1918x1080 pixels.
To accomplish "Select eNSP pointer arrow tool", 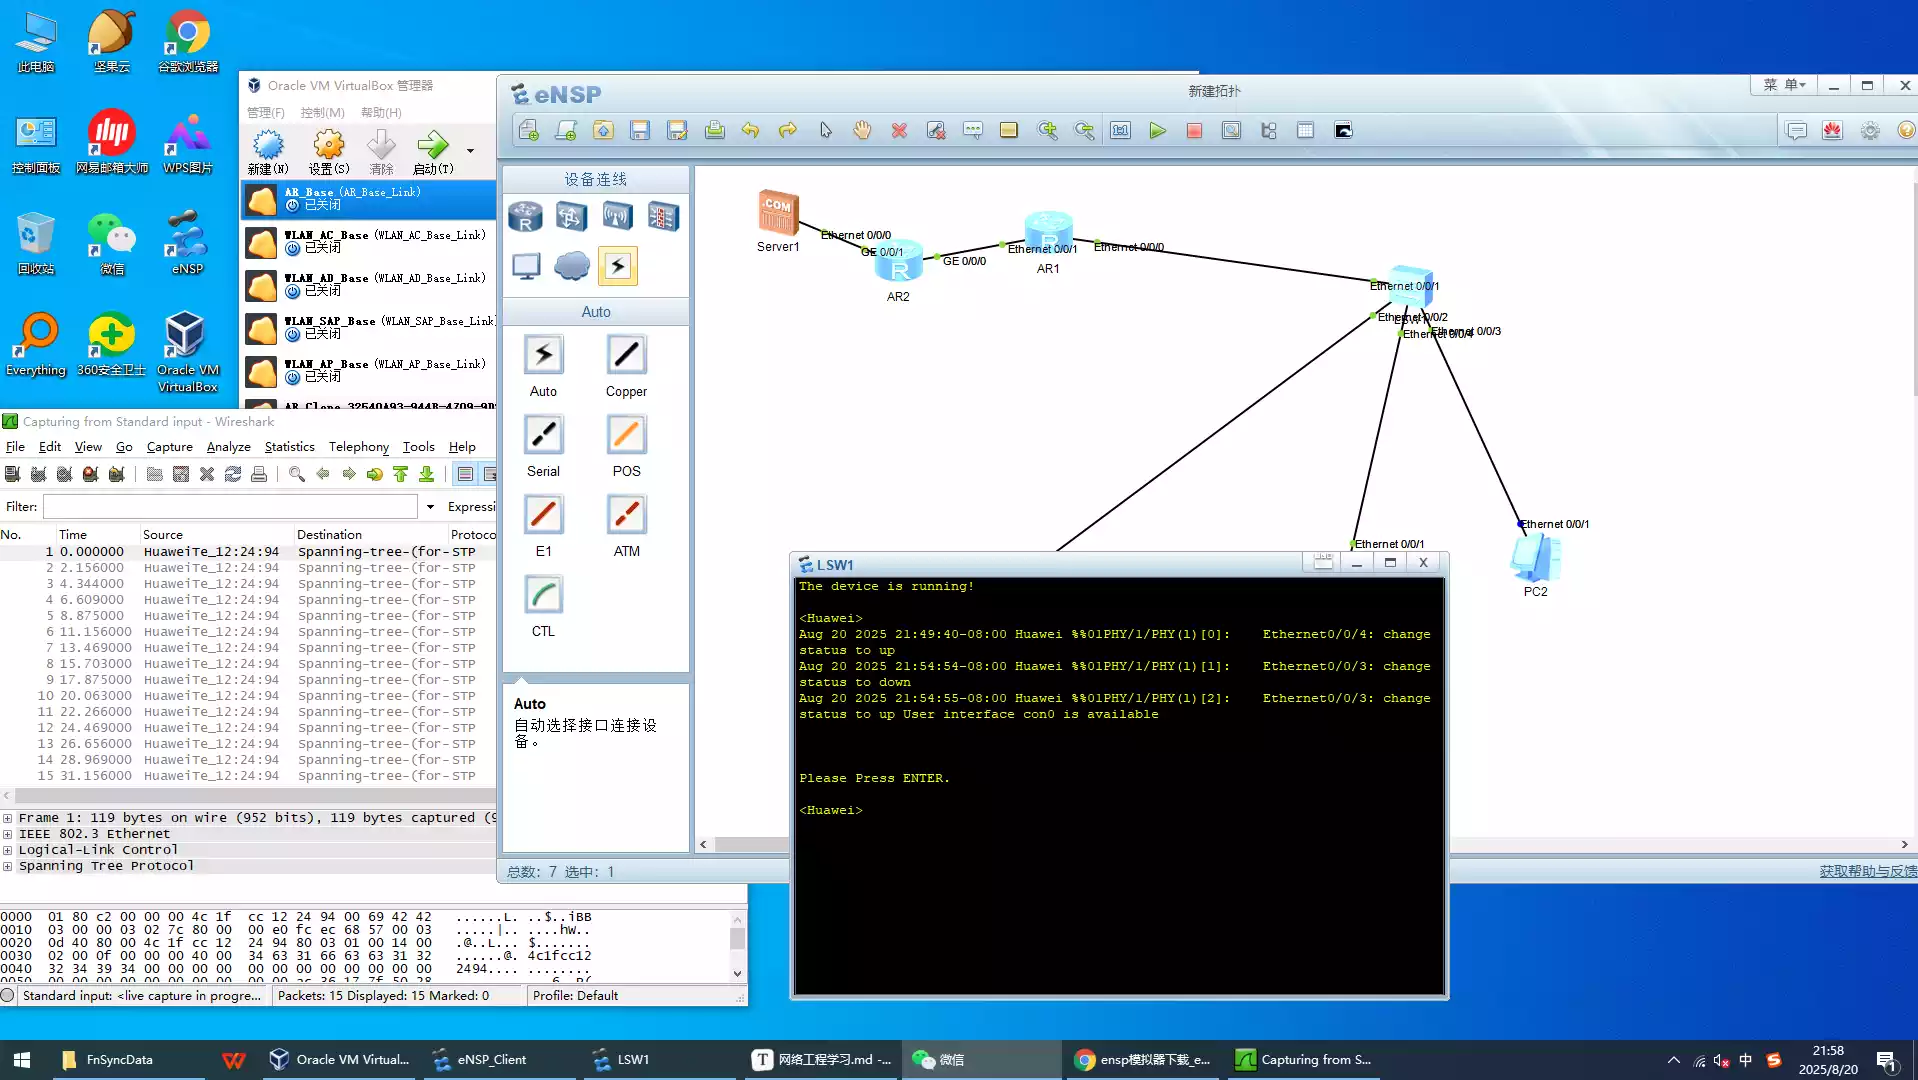I will [825, 130].
